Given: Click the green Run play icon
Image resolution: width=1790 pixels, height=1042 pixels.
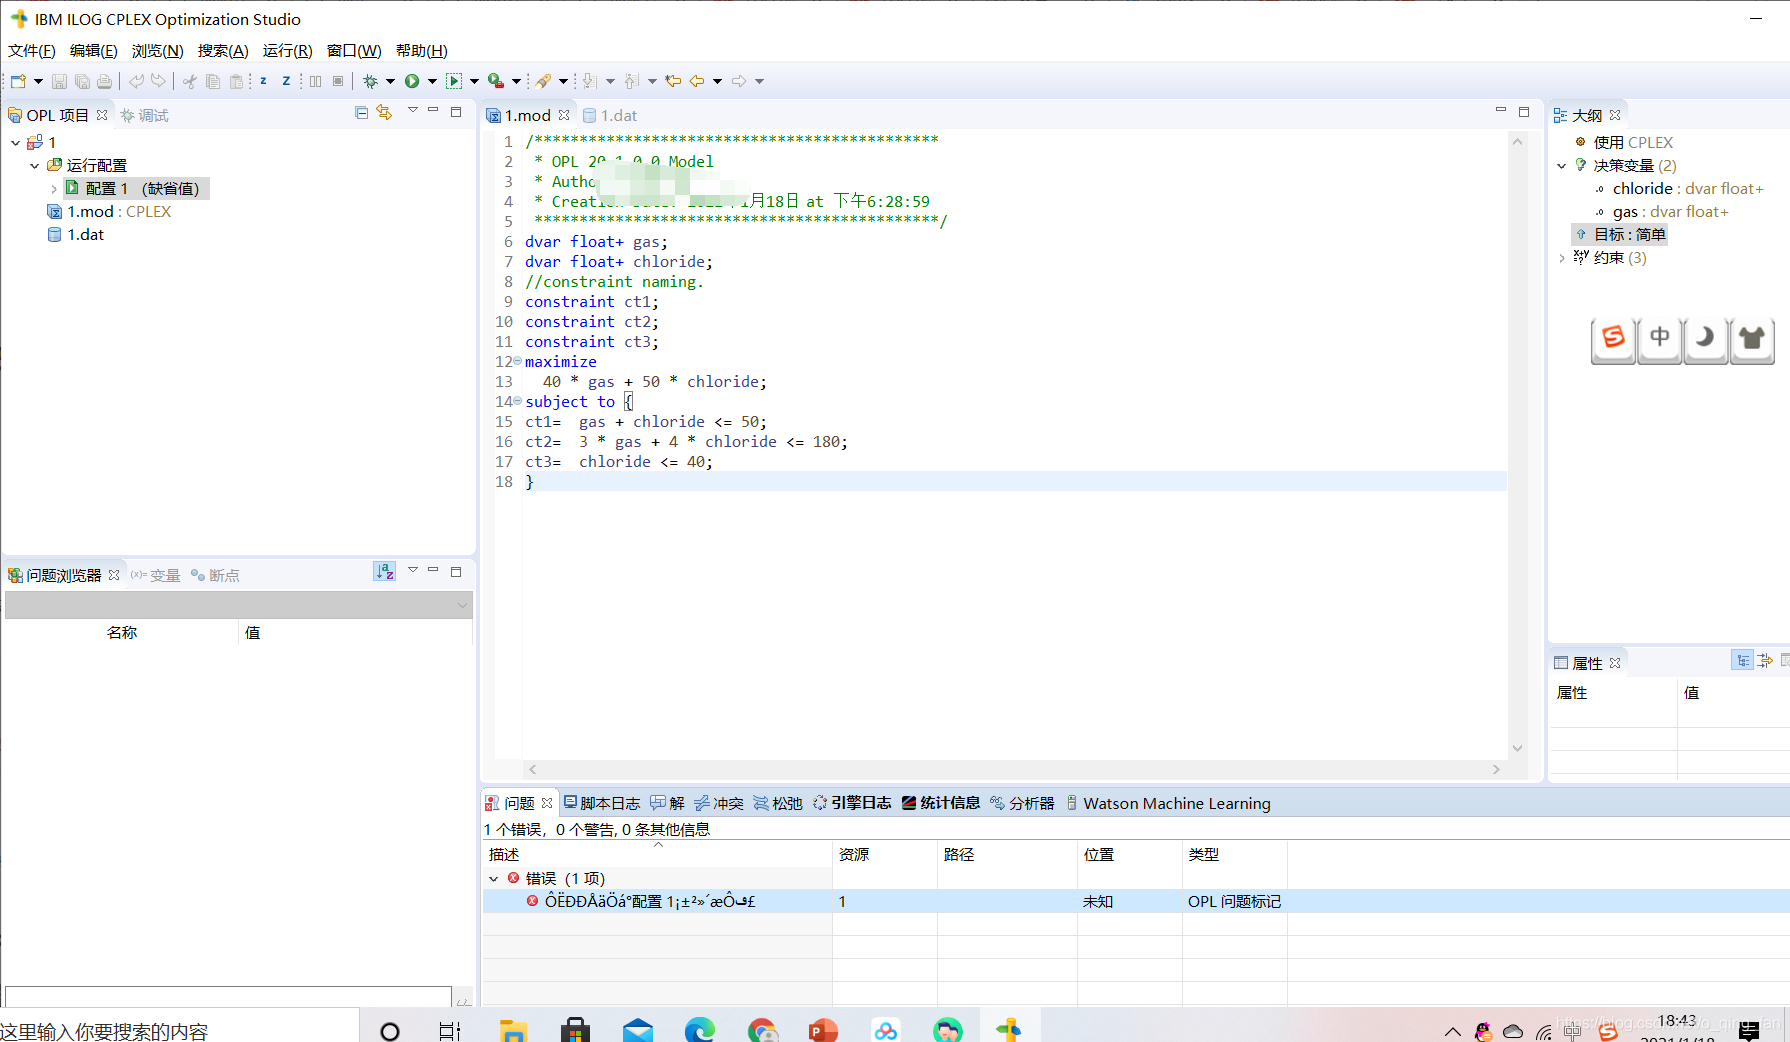Looking at the screenshot, I should click(412, 81).
